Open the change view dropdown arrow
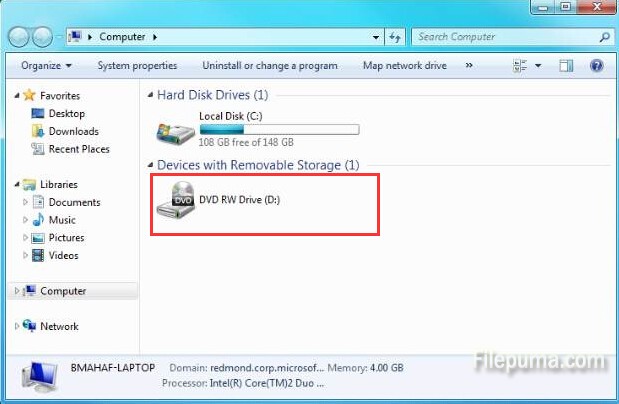Image resolution: width=619 pixels, height=404 pixels. tap(538, 66)
